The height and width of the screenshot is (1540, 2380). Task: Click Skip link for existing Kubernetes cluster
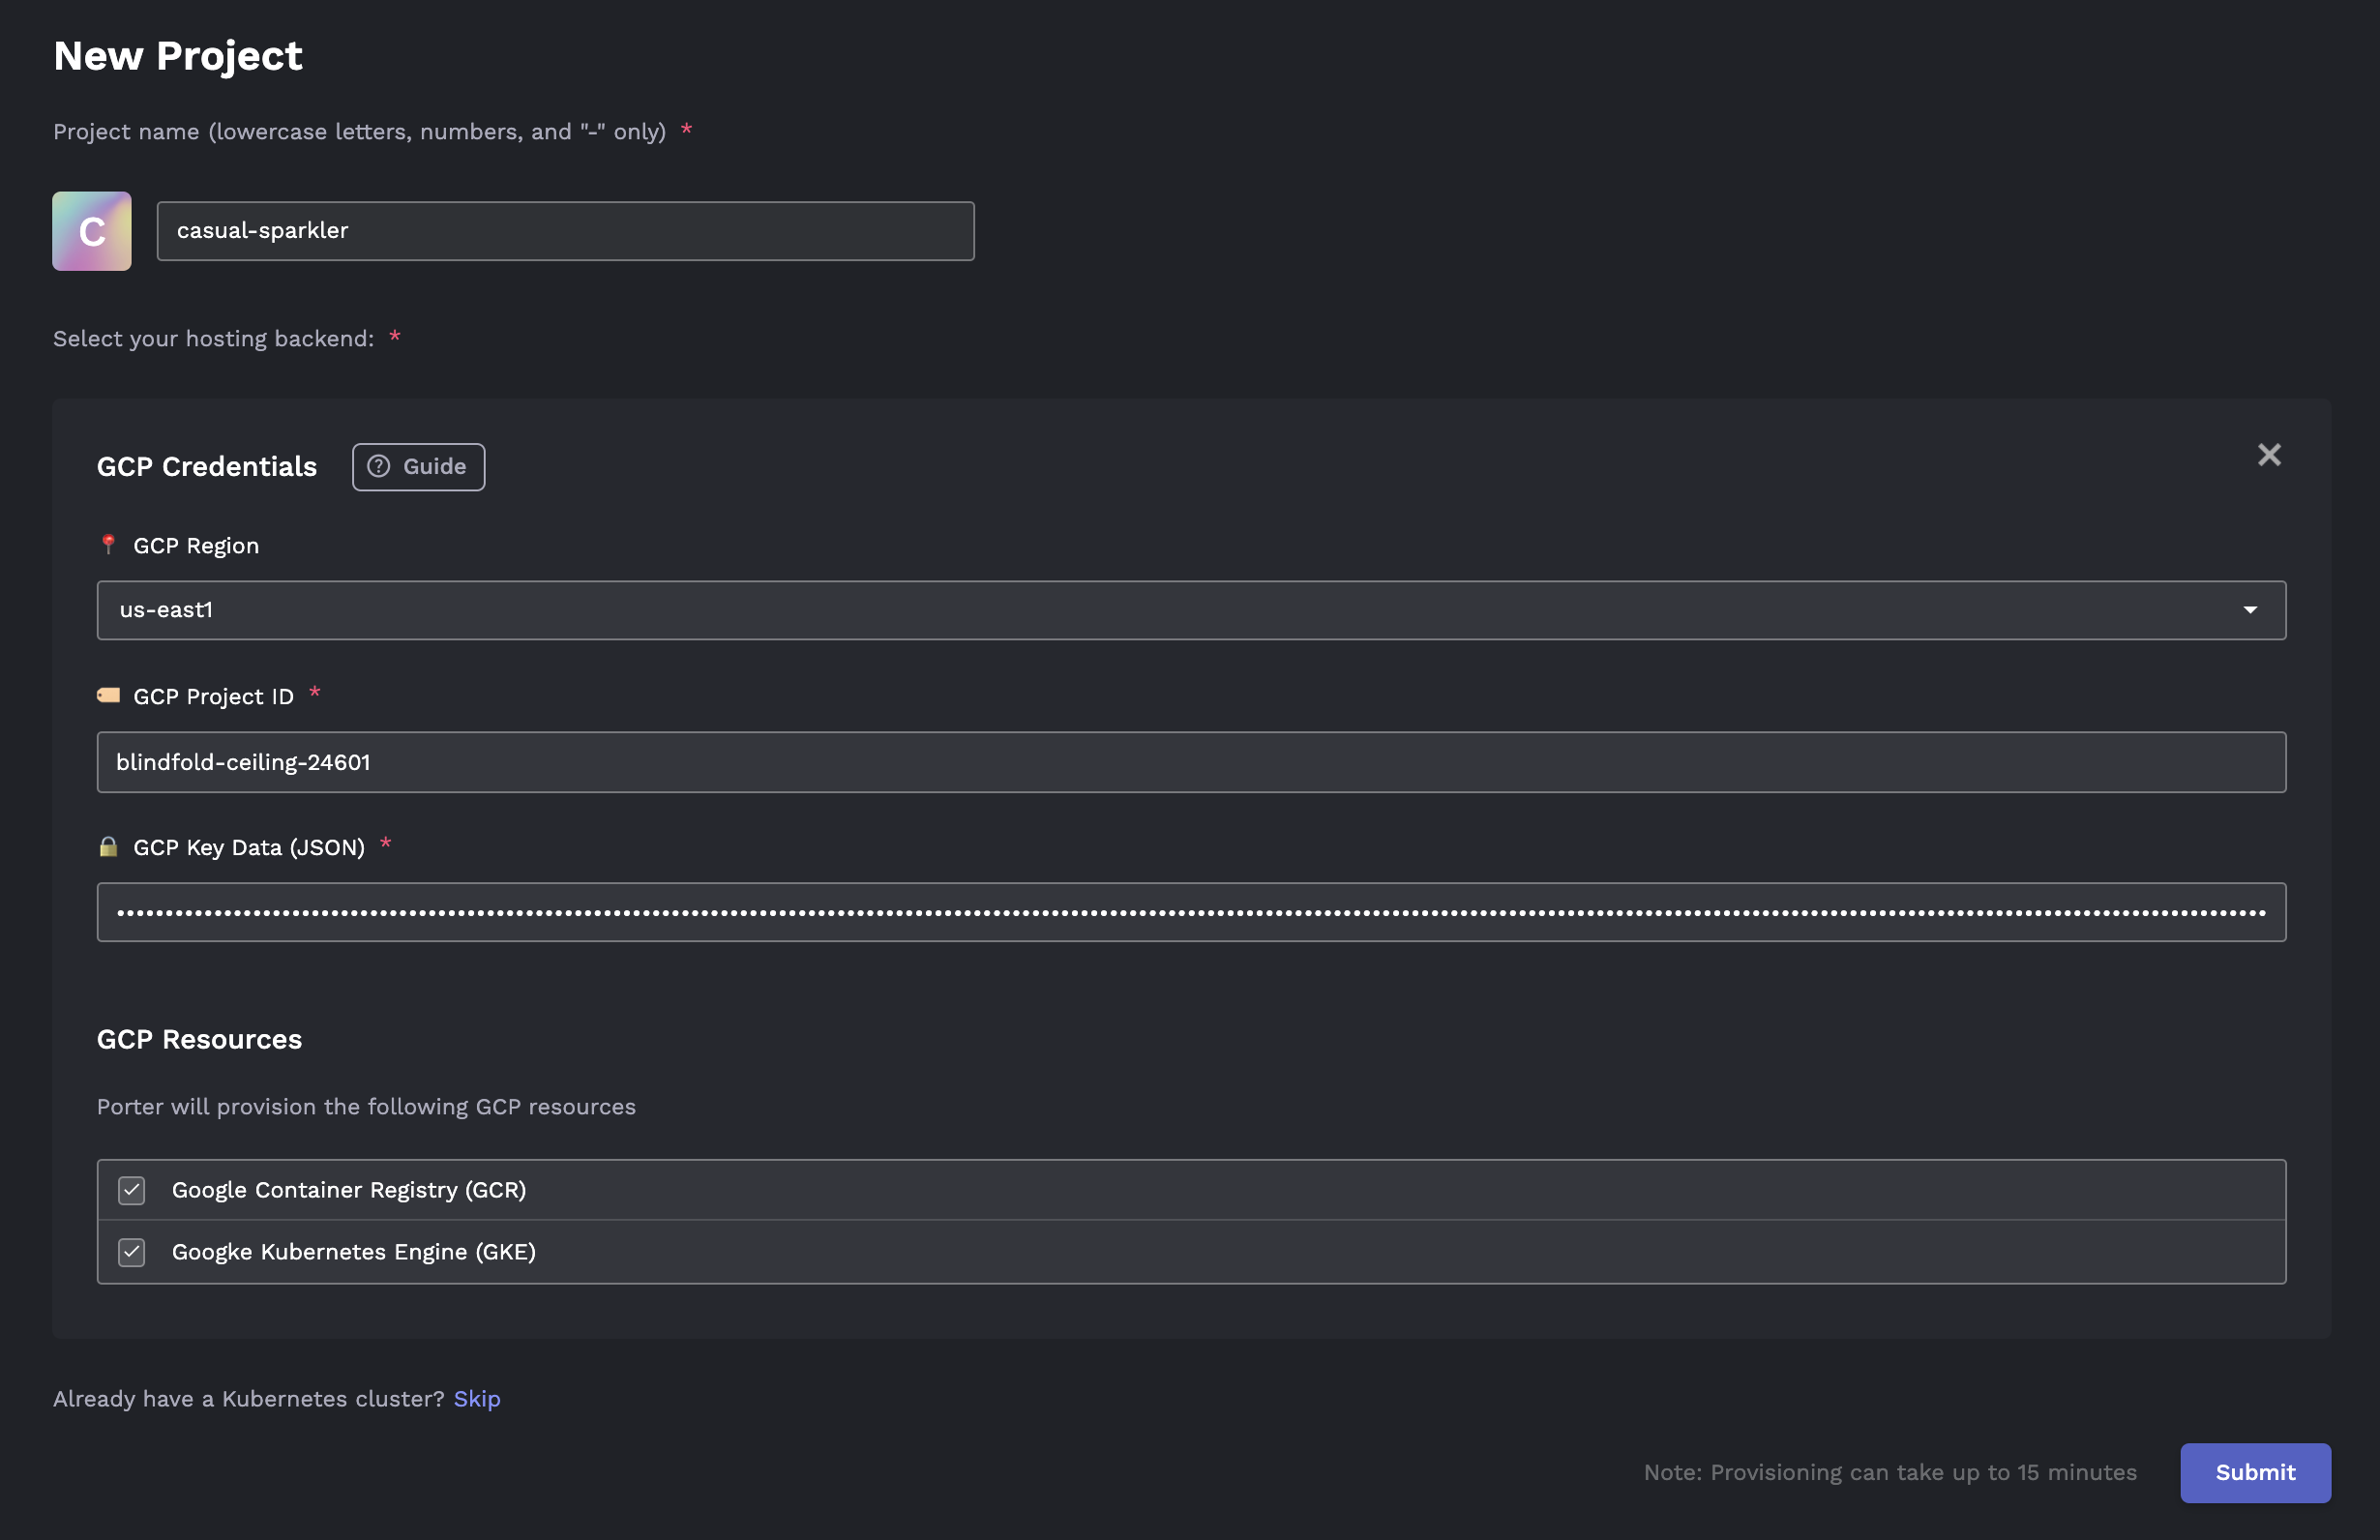[476, 1398]
